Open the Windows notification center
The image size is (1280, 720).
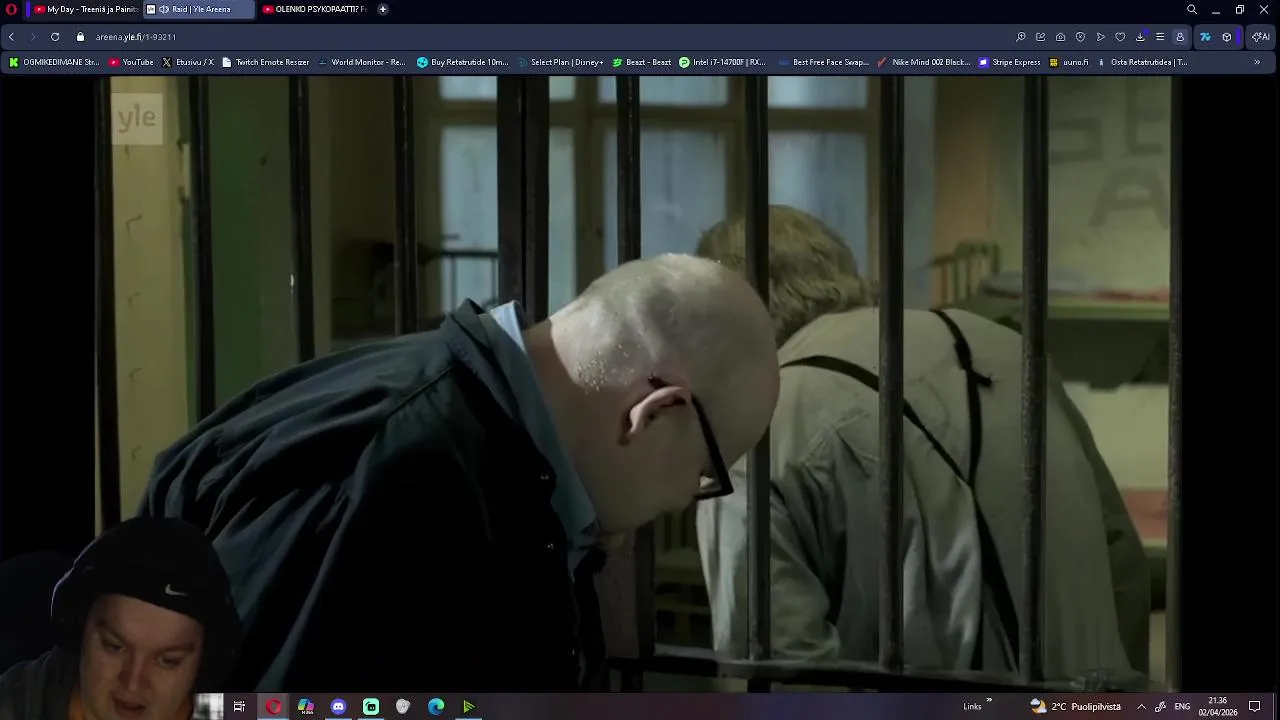[x=1255, y=707]
